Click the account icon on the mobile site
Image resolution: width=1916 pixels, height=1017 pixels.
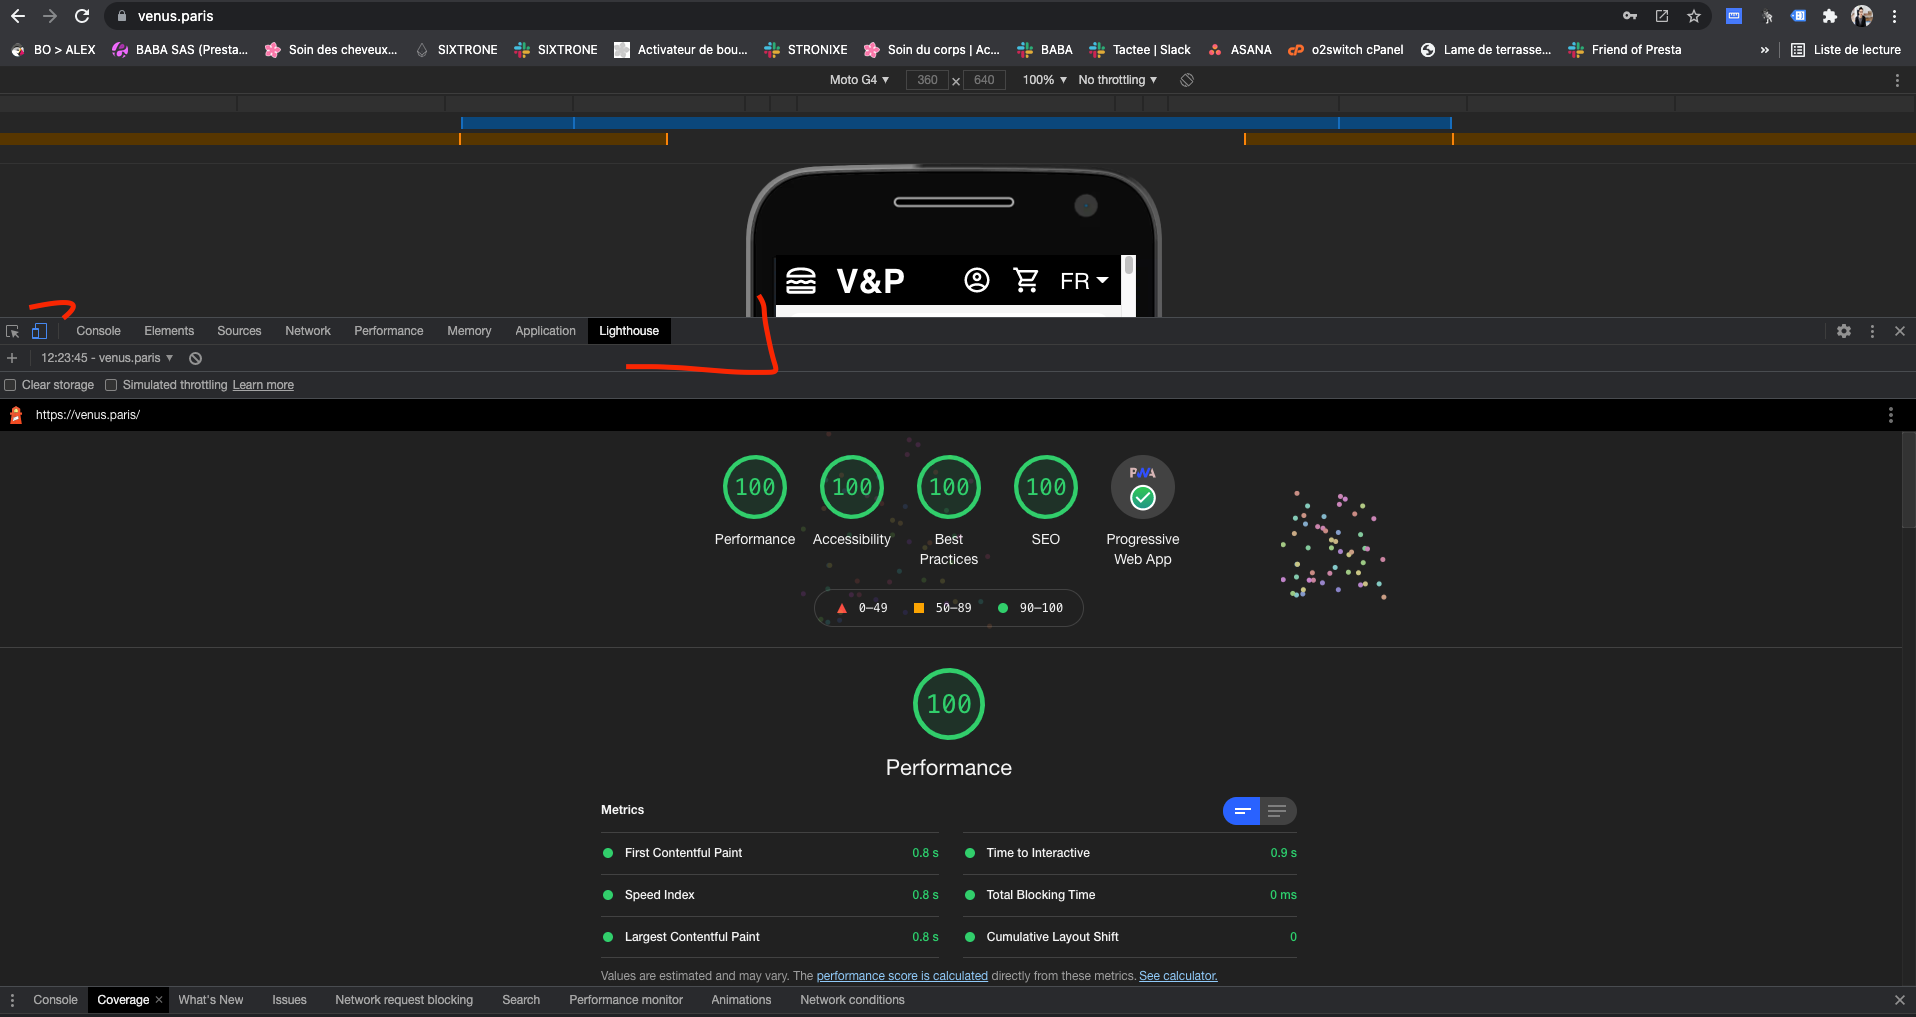coord(977,280)
